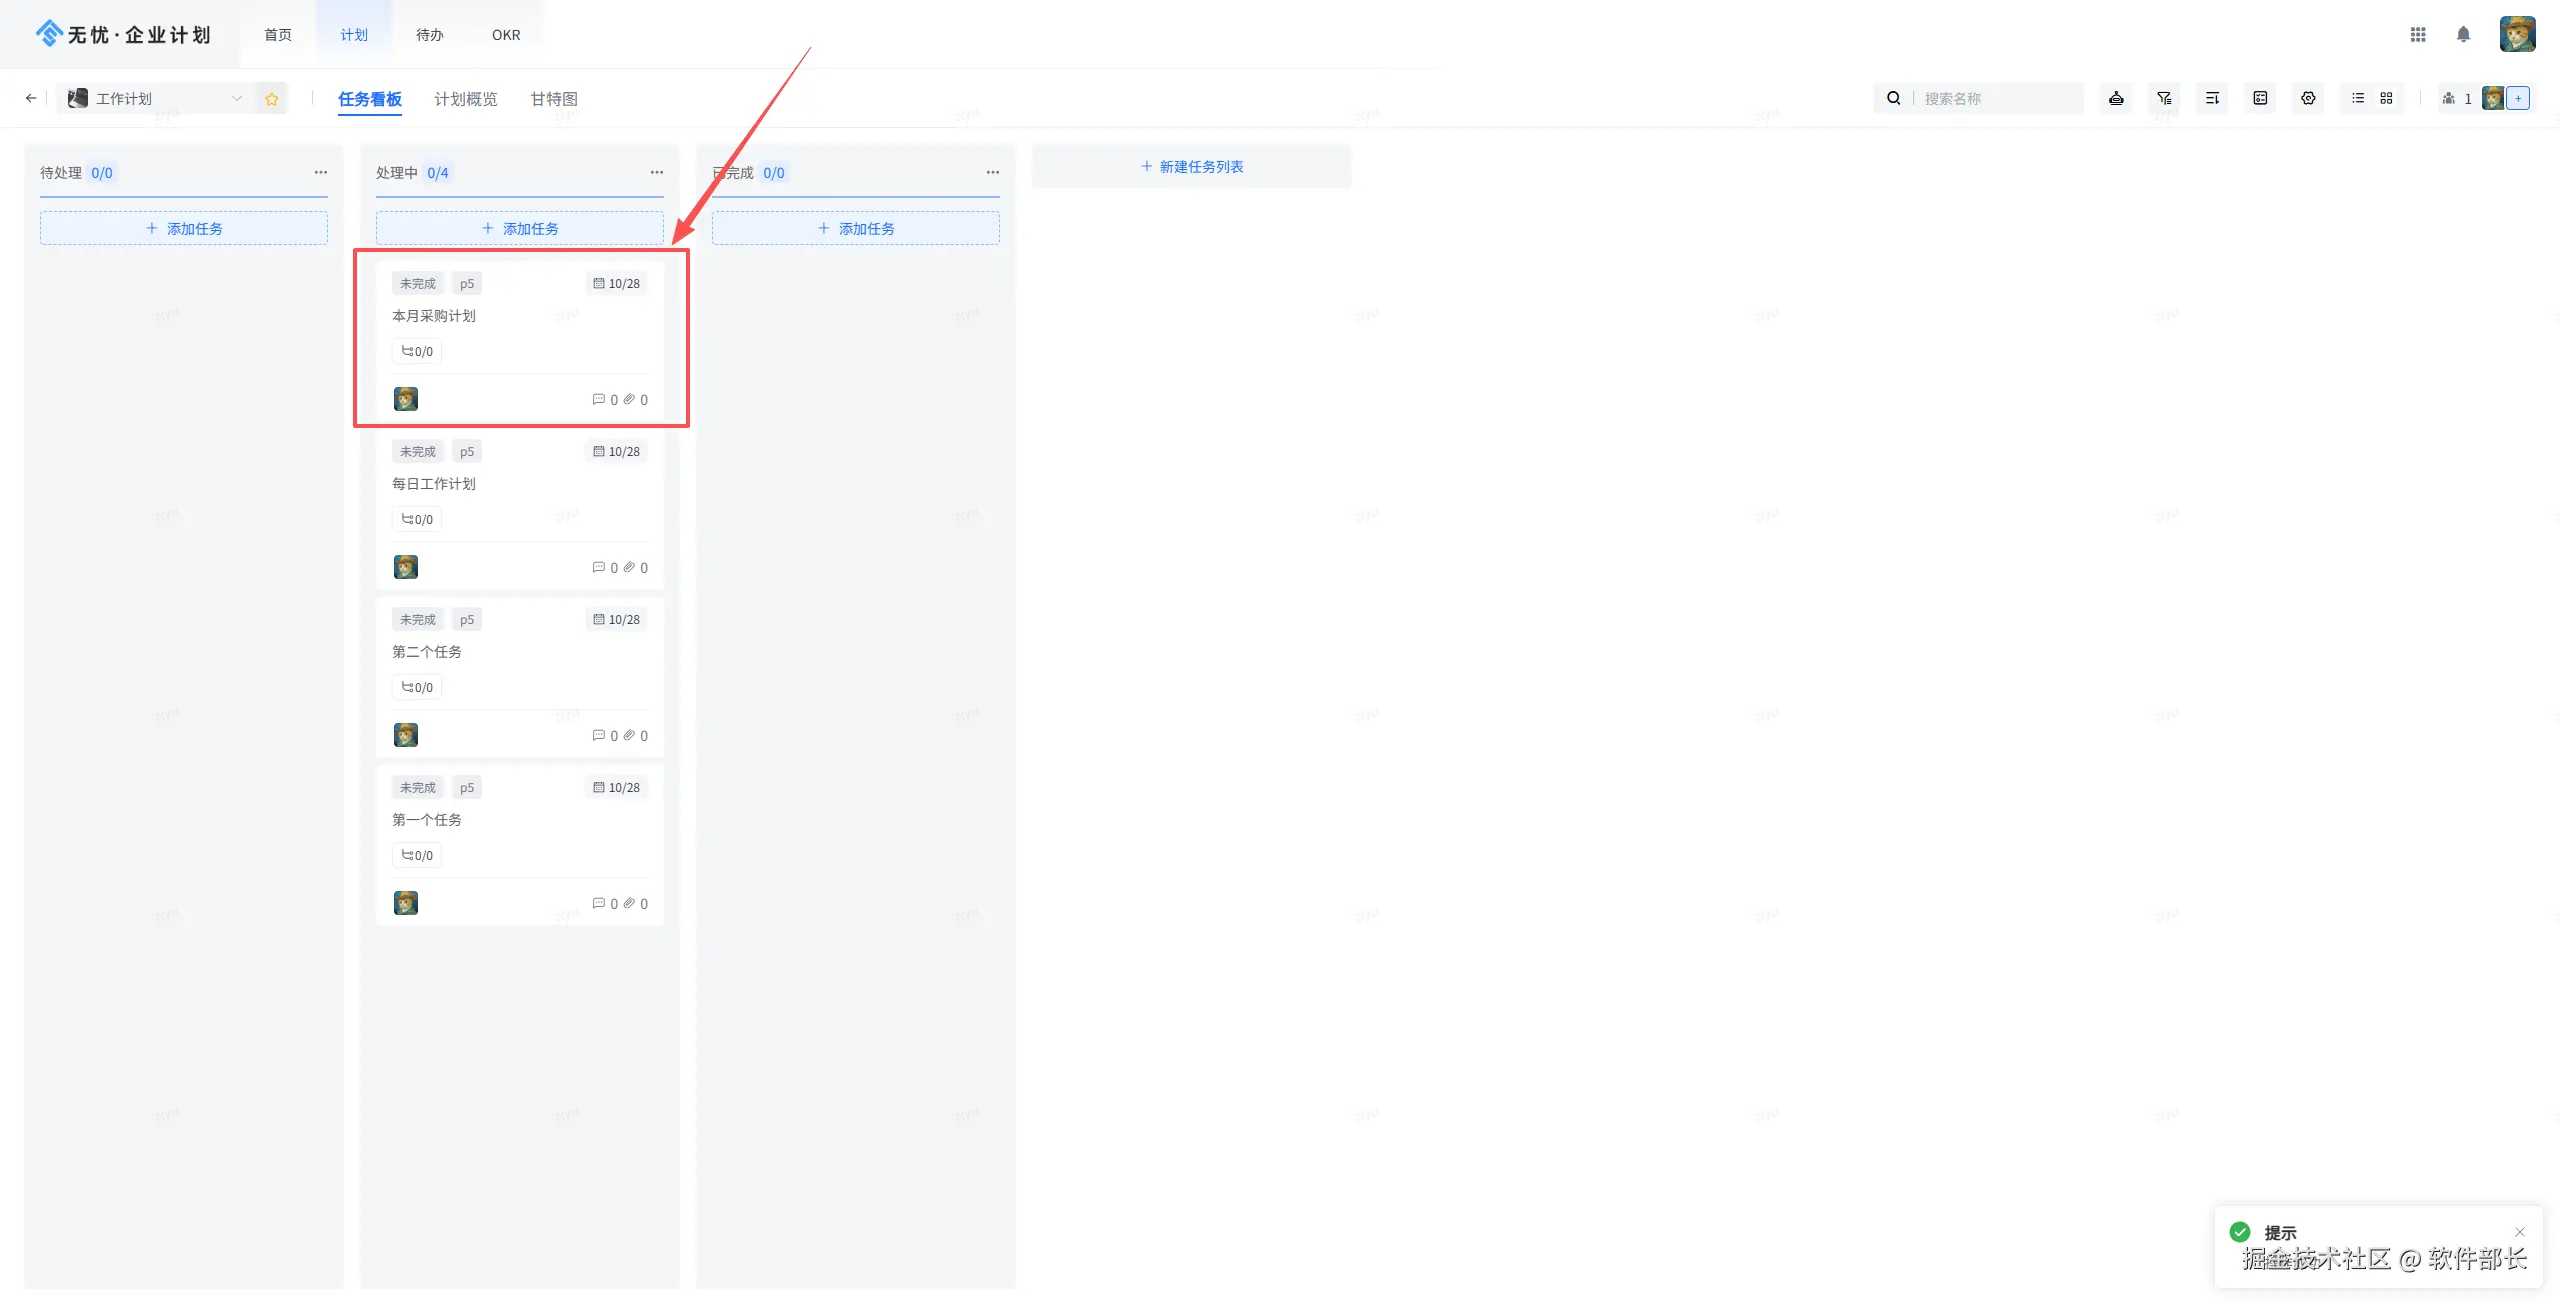Screen dimensions: 2560x1305
Task: Click 新建任务列表 button
Action: (x=1191, y=166)
